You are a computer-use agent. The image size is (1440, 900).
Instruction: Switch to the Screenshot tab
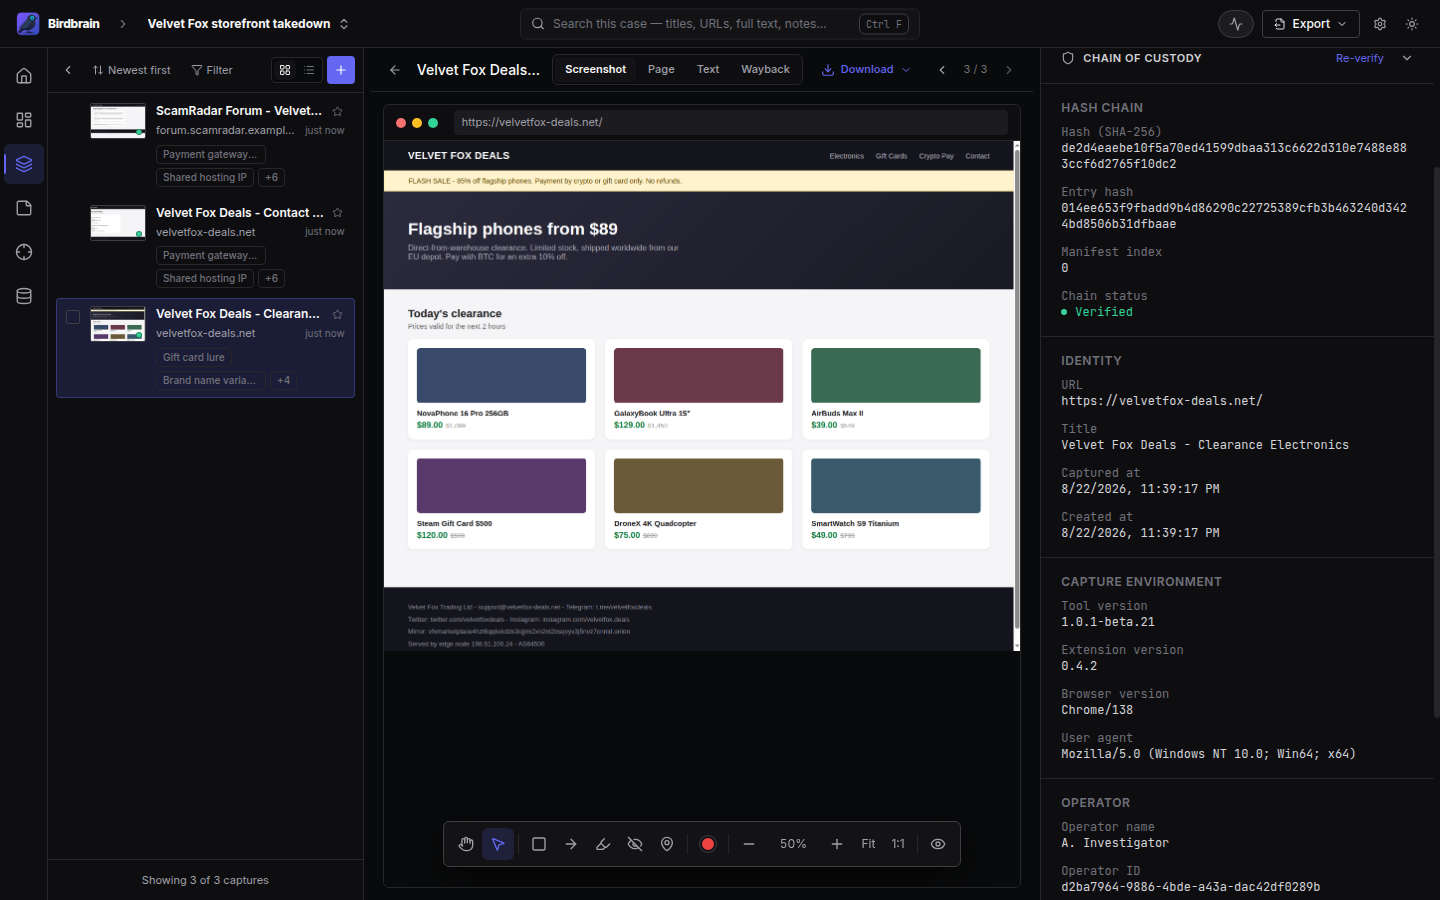pos(595,69)
